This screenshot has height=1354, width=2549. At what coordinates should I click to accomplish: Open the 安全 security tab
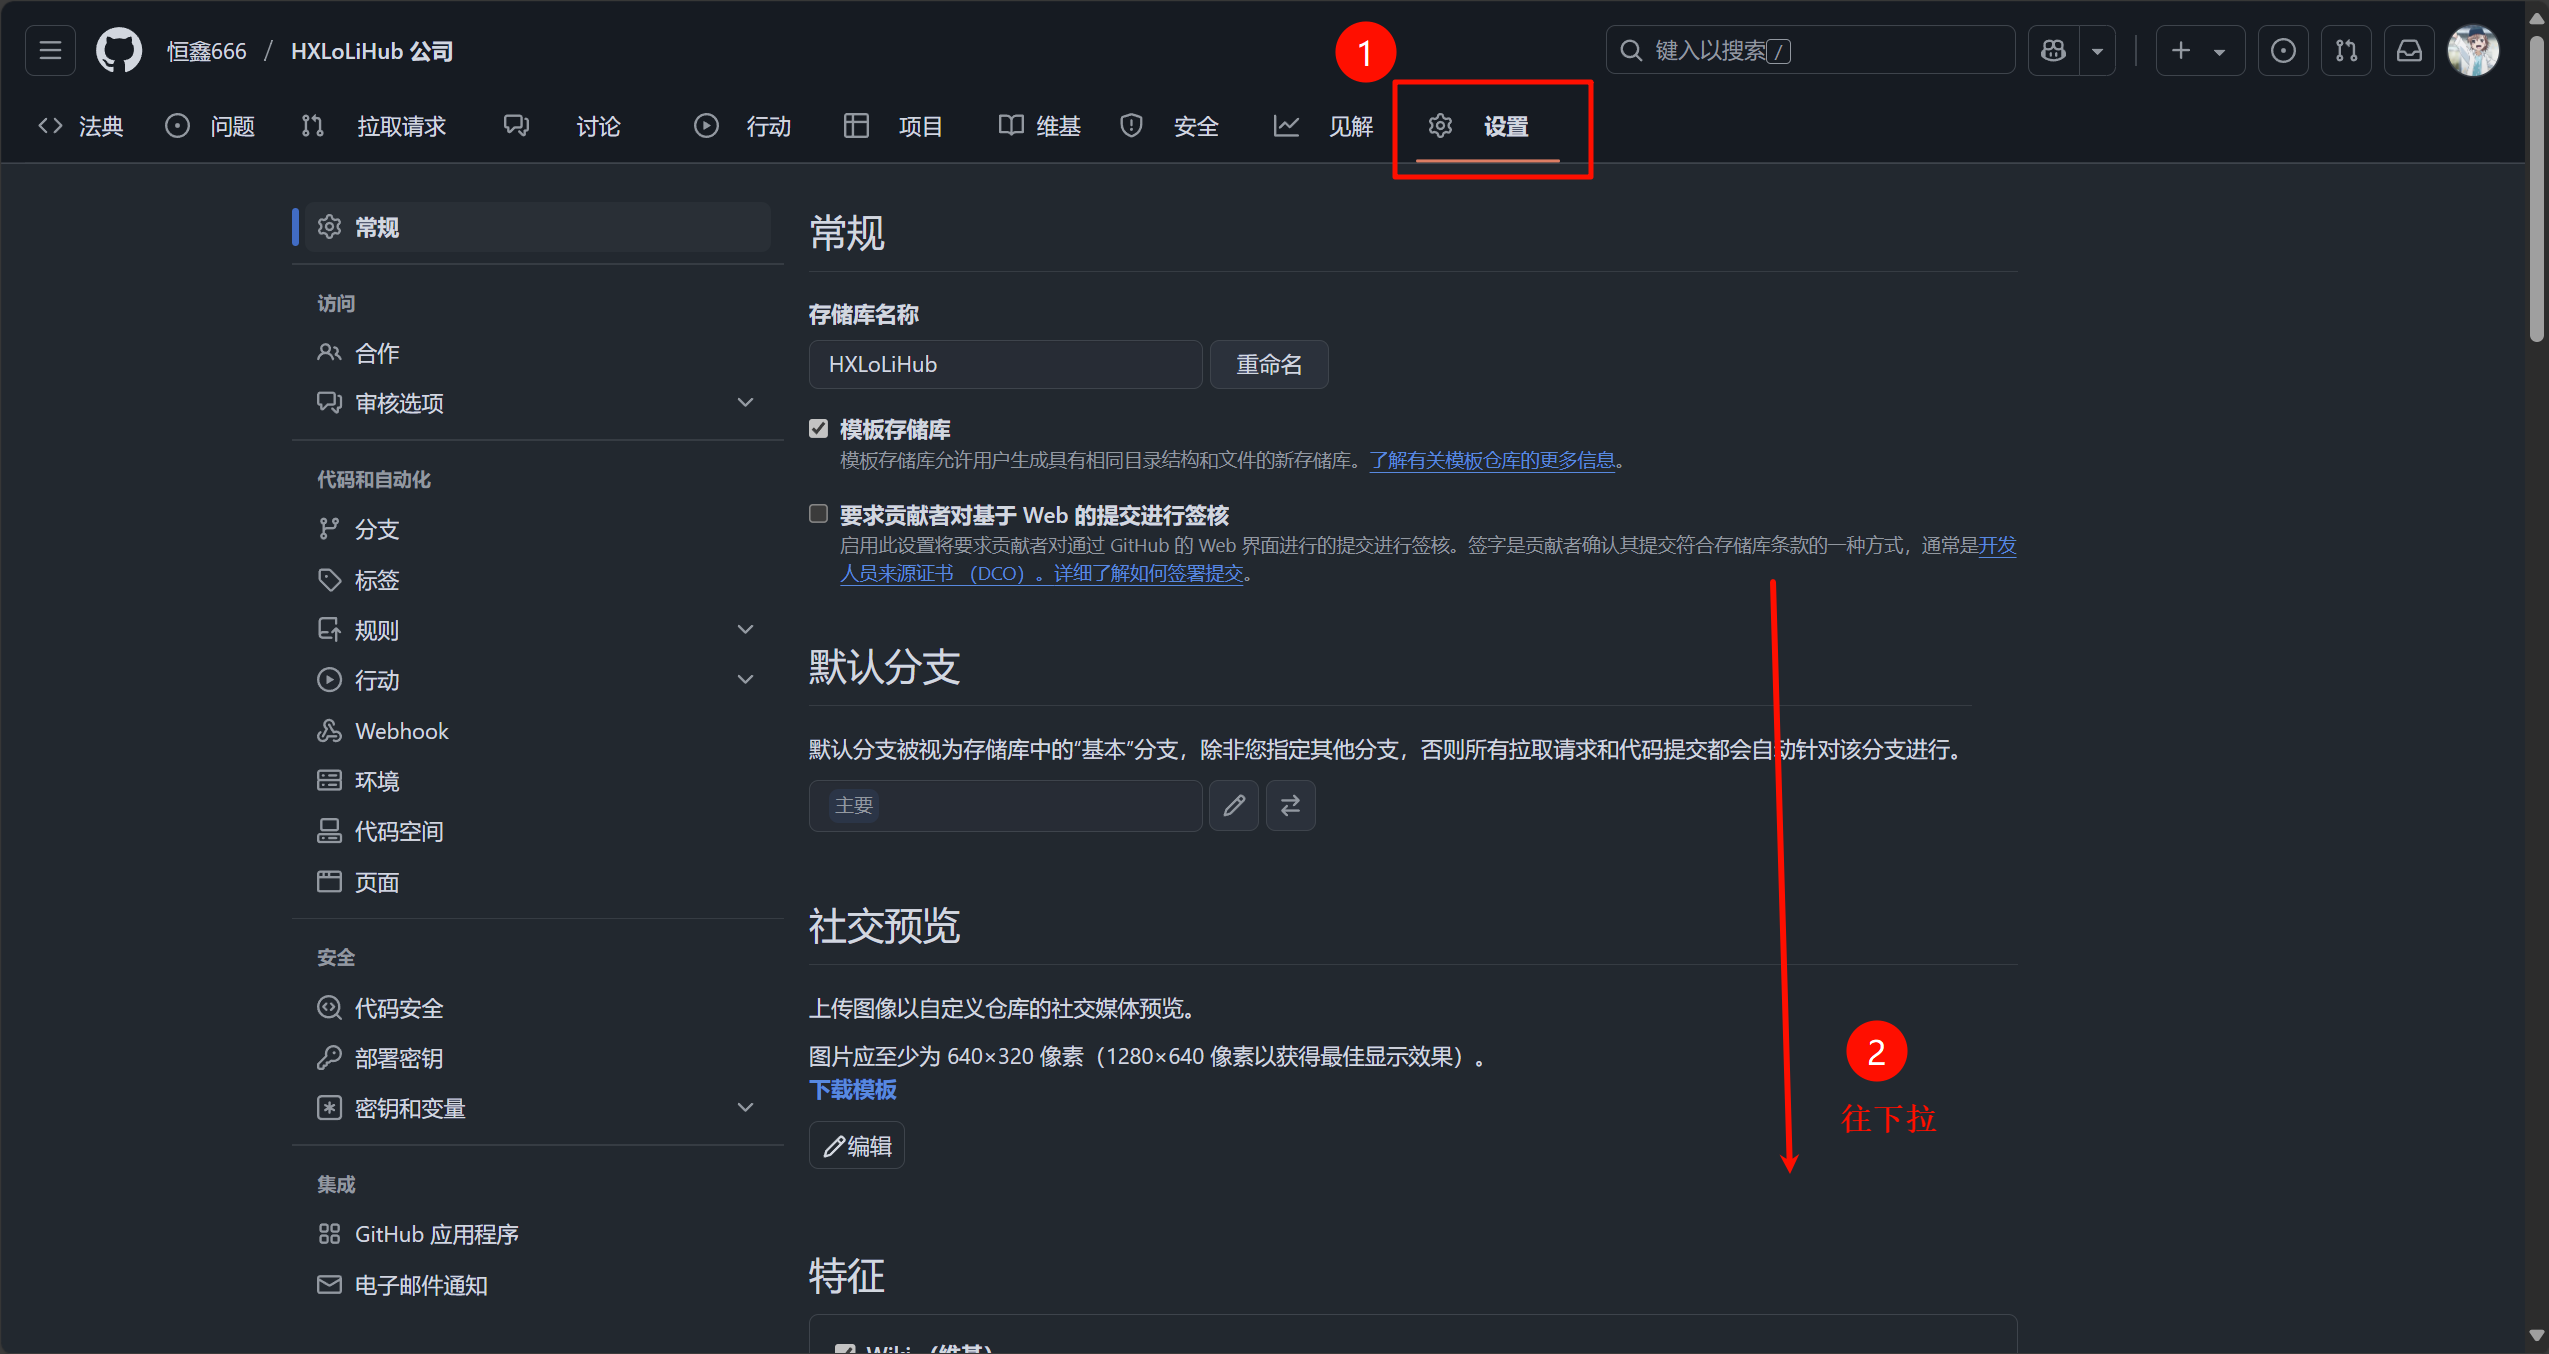click(x=1169, y=126)
